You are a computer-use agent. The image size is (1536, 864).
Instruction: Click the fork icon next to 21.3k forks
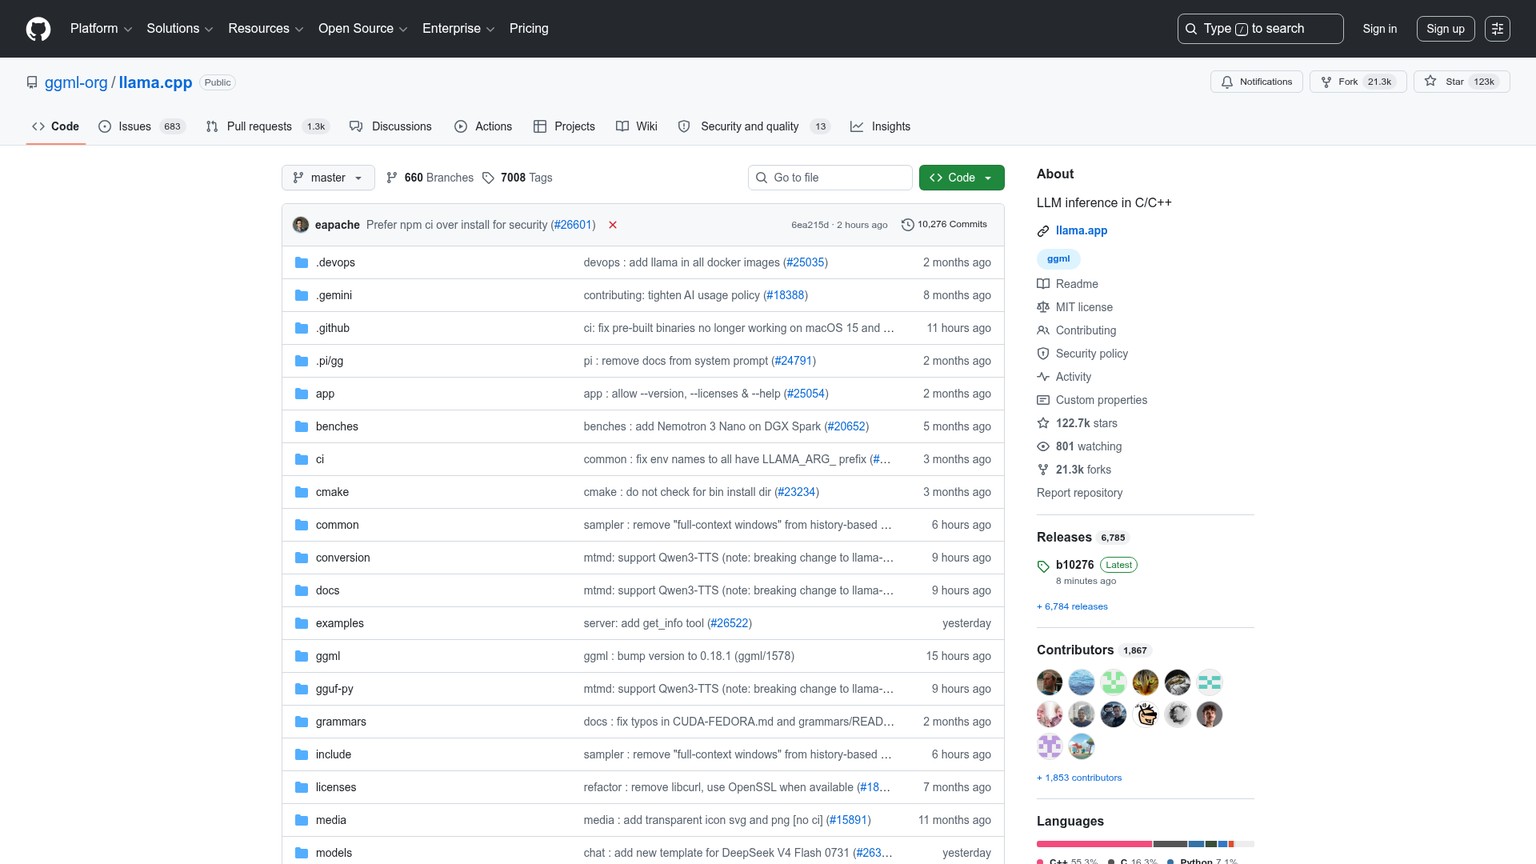[1043, 469]
